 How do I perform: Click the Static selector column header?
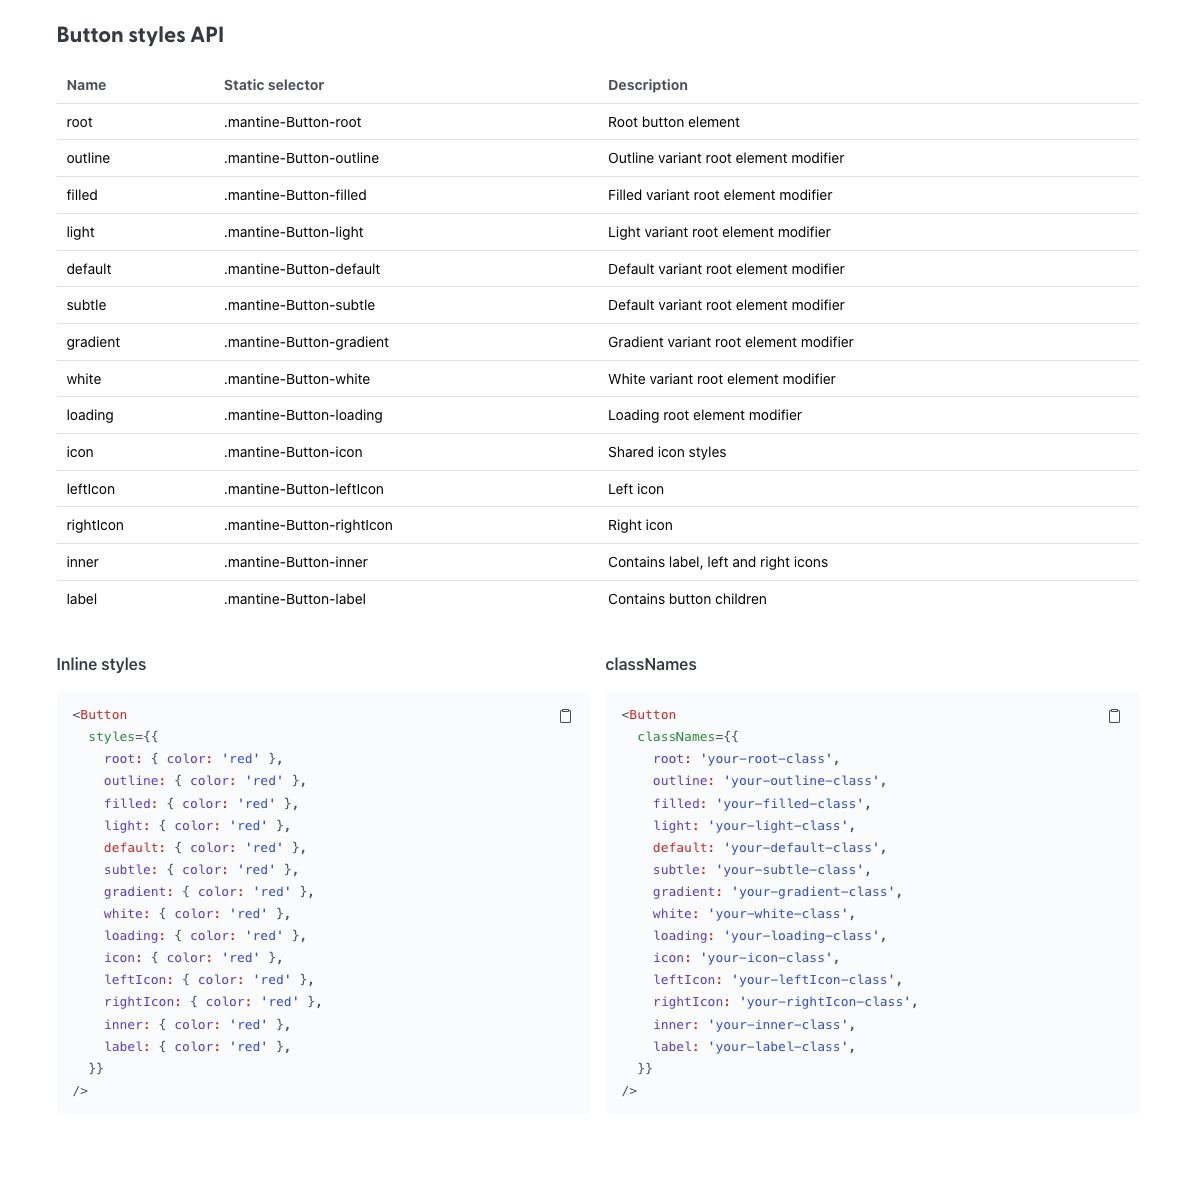coord(274,85)
